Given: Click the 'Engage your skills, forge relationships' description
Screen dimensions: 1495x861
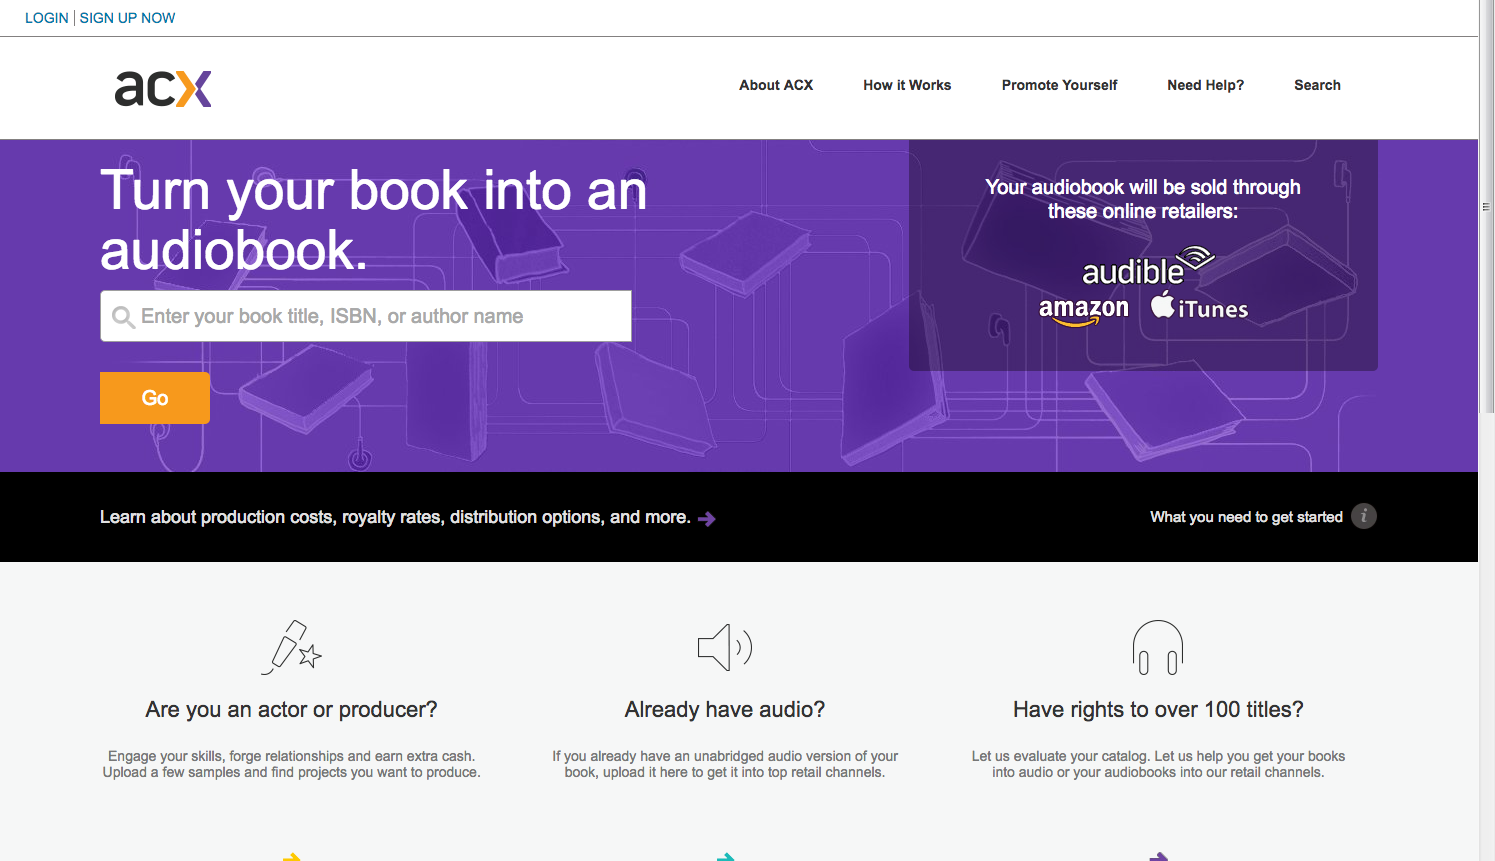Looking at the screenshot, I should click(x=291, y=764).
